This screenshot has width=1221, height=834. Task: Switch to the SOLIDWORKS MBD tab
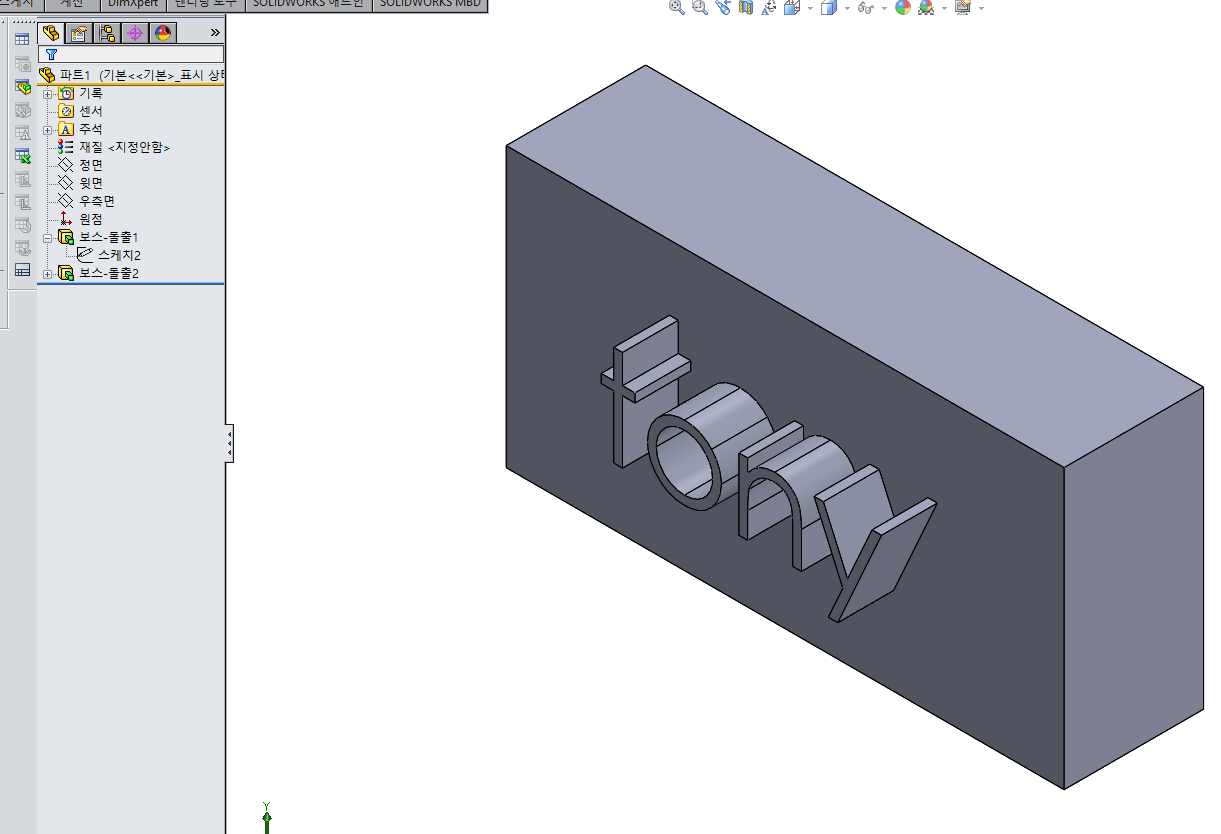[x=430, y=5]
